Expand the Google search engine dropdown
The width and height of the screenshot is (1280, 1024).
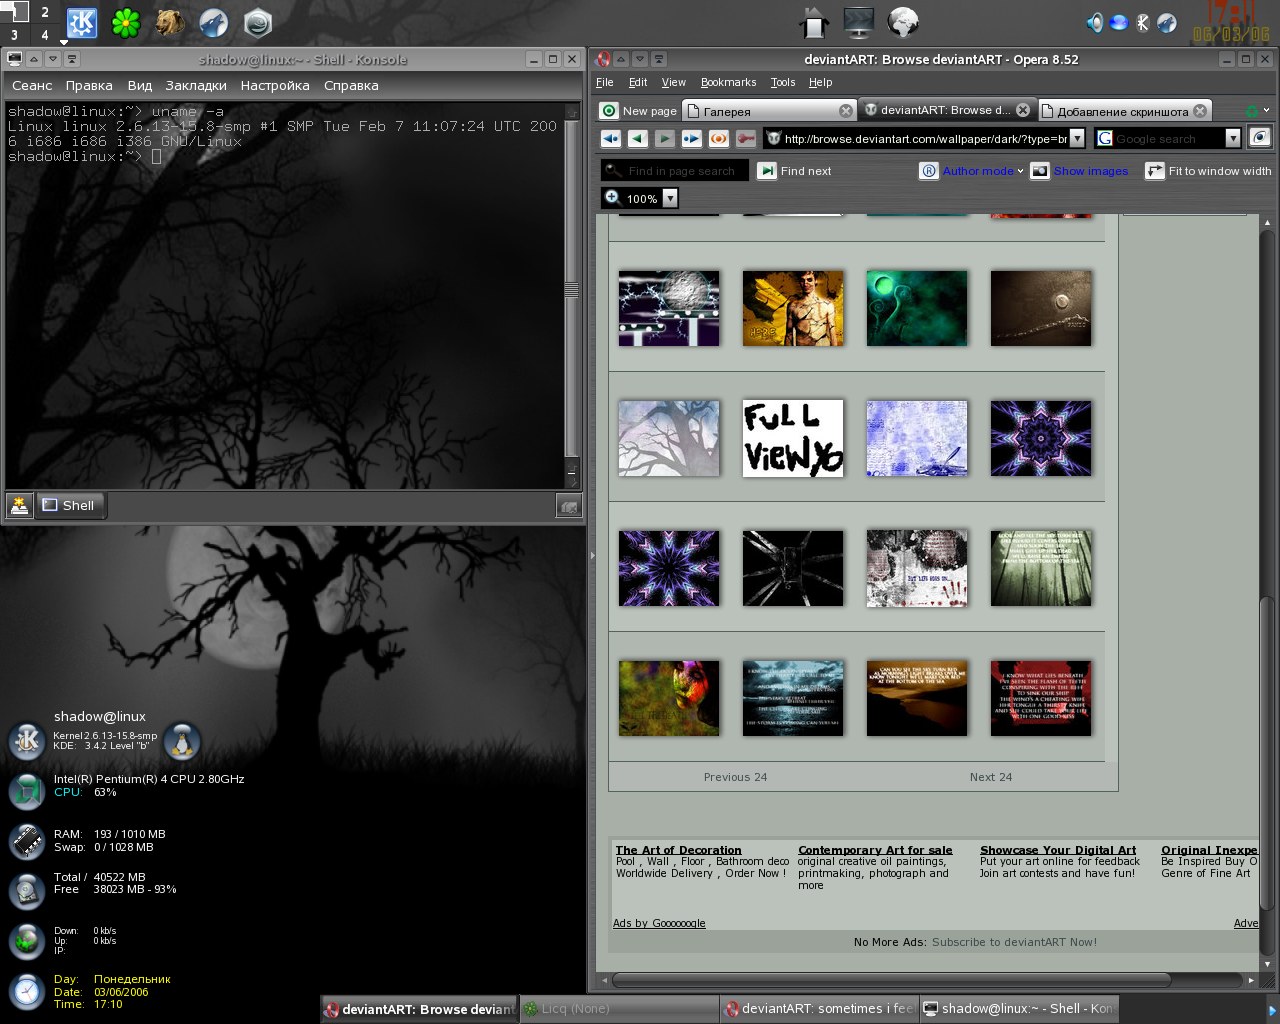(x=1233, y=139)
